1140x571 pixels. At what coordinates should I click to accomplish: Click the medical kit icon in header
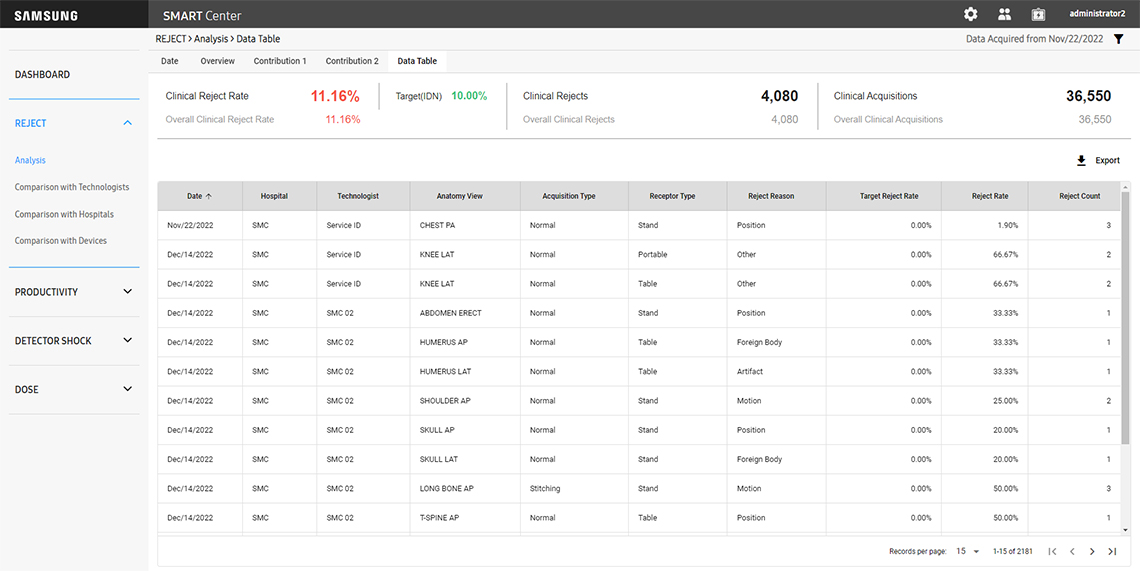(1038, 14)
